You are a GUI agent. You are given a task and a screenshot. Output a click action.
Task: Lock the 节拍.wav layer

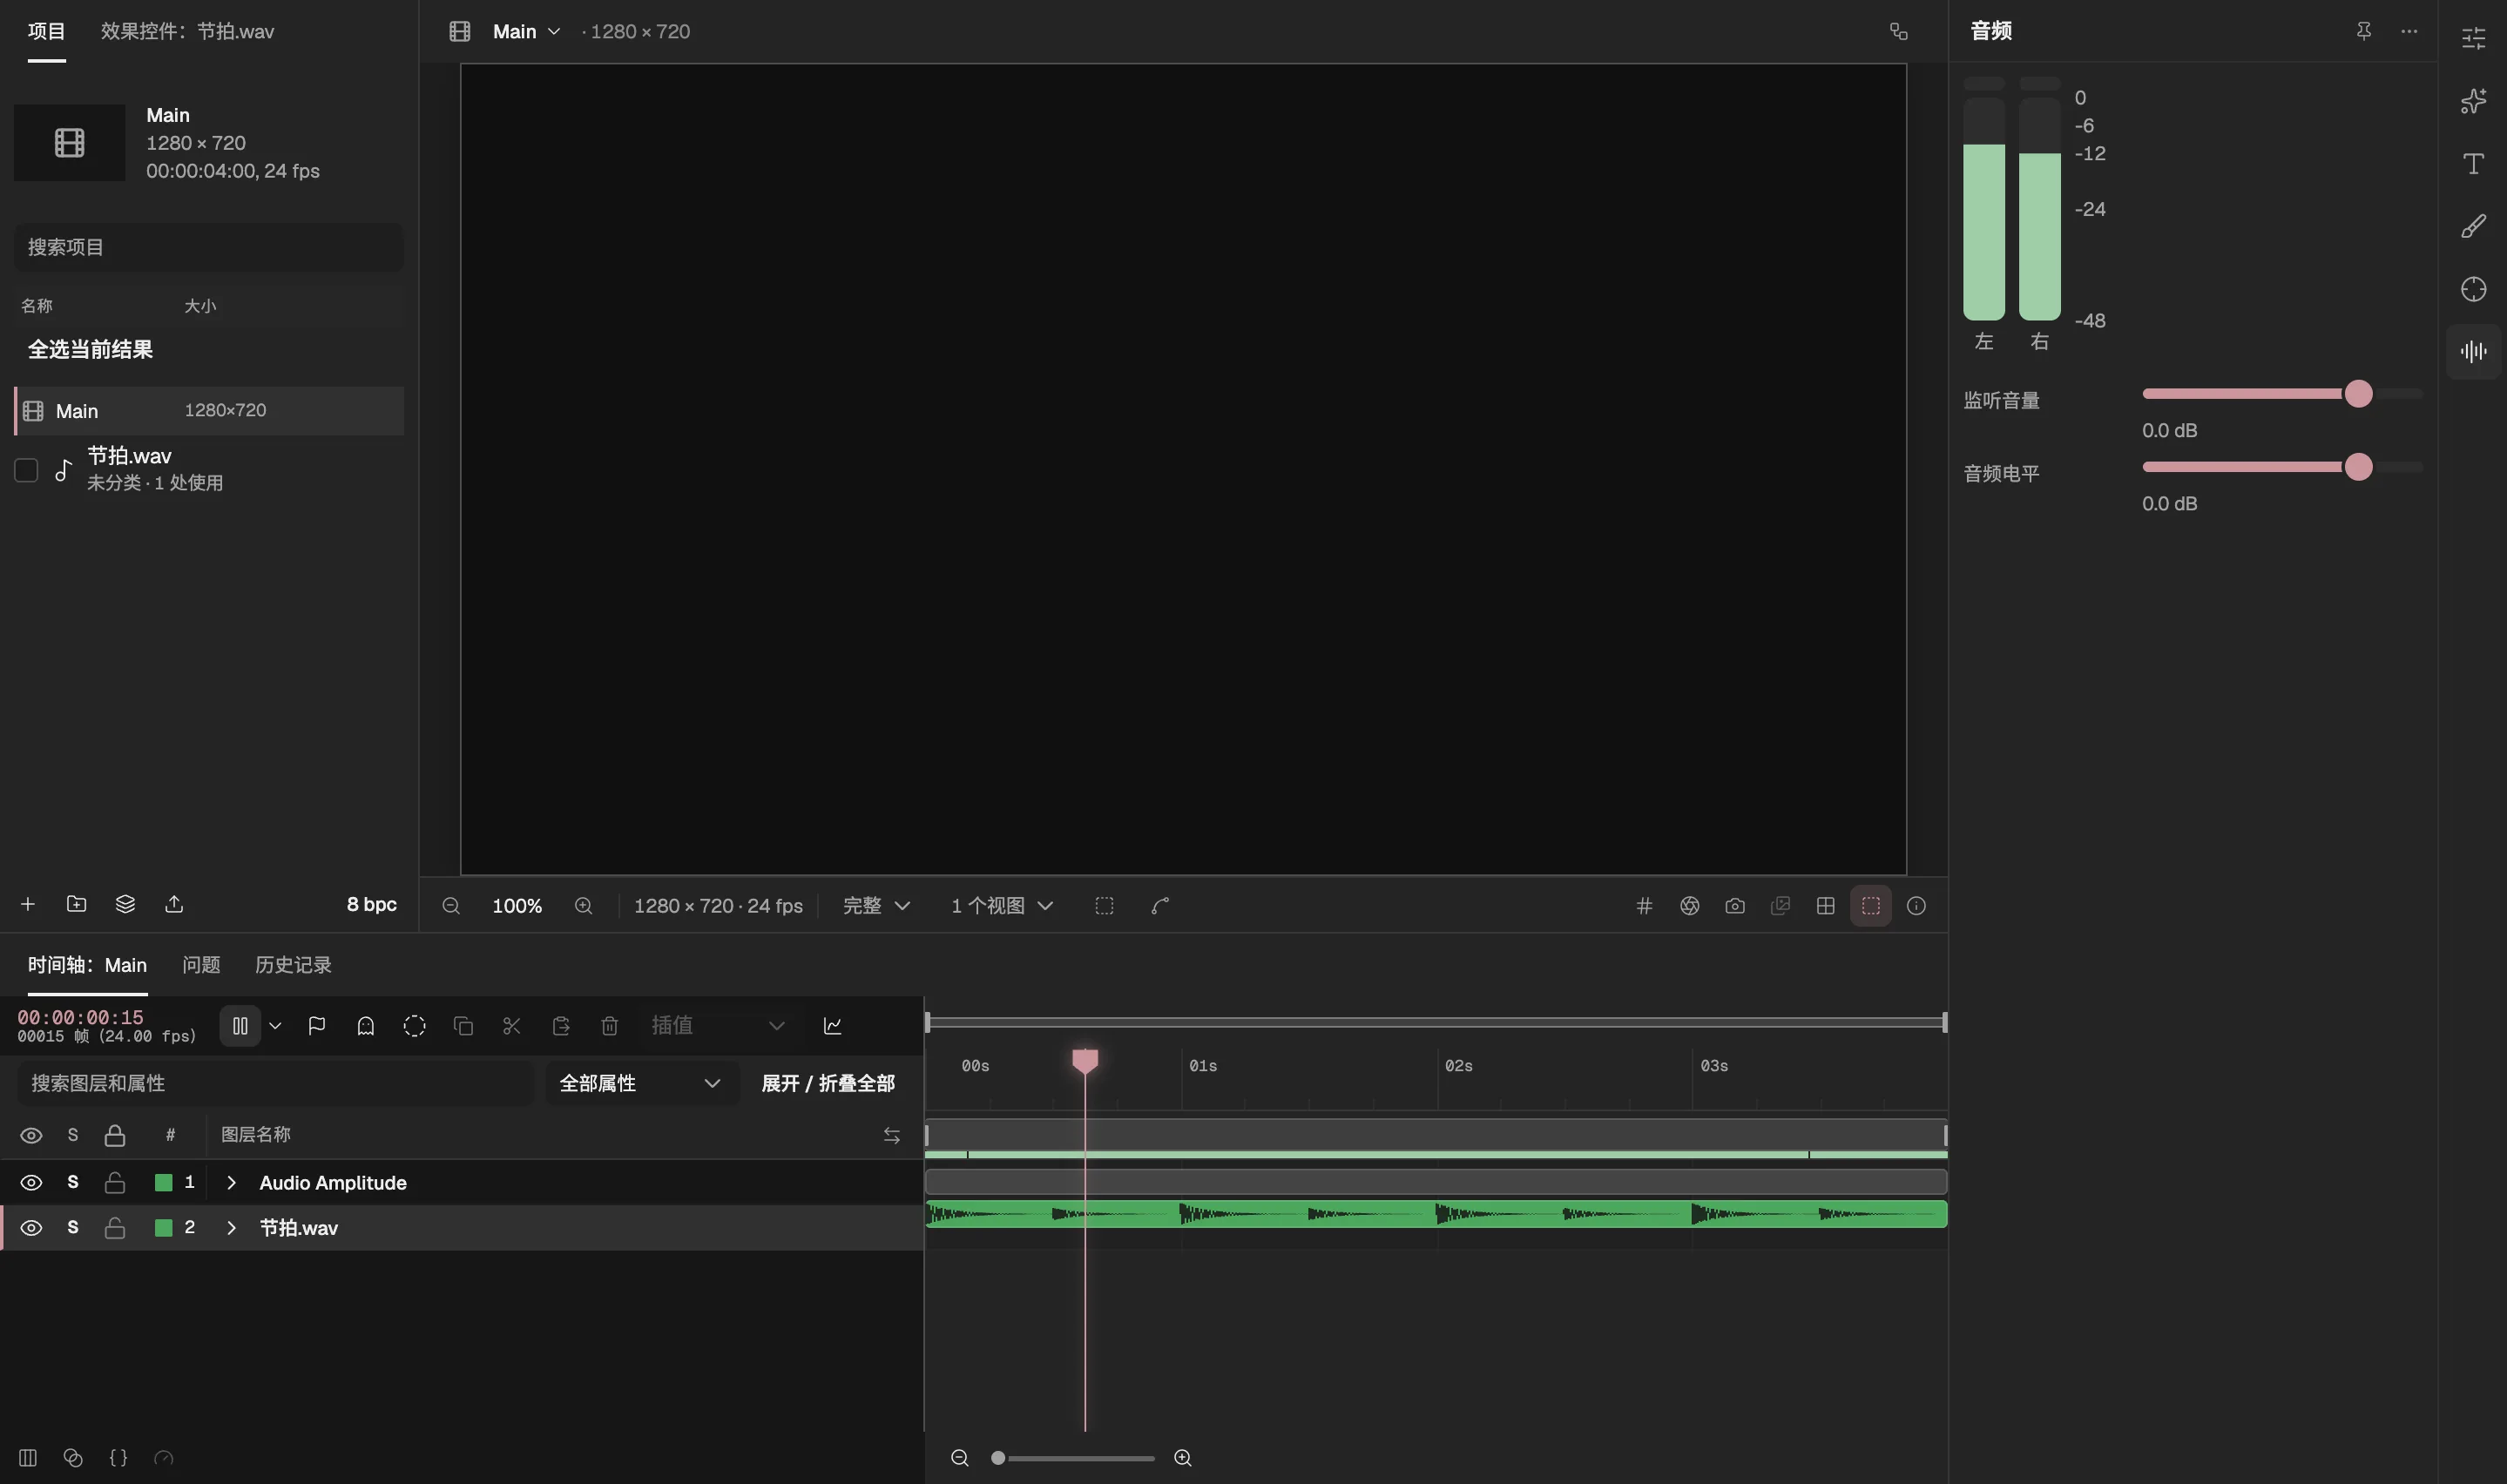(x=115, y=1228)
